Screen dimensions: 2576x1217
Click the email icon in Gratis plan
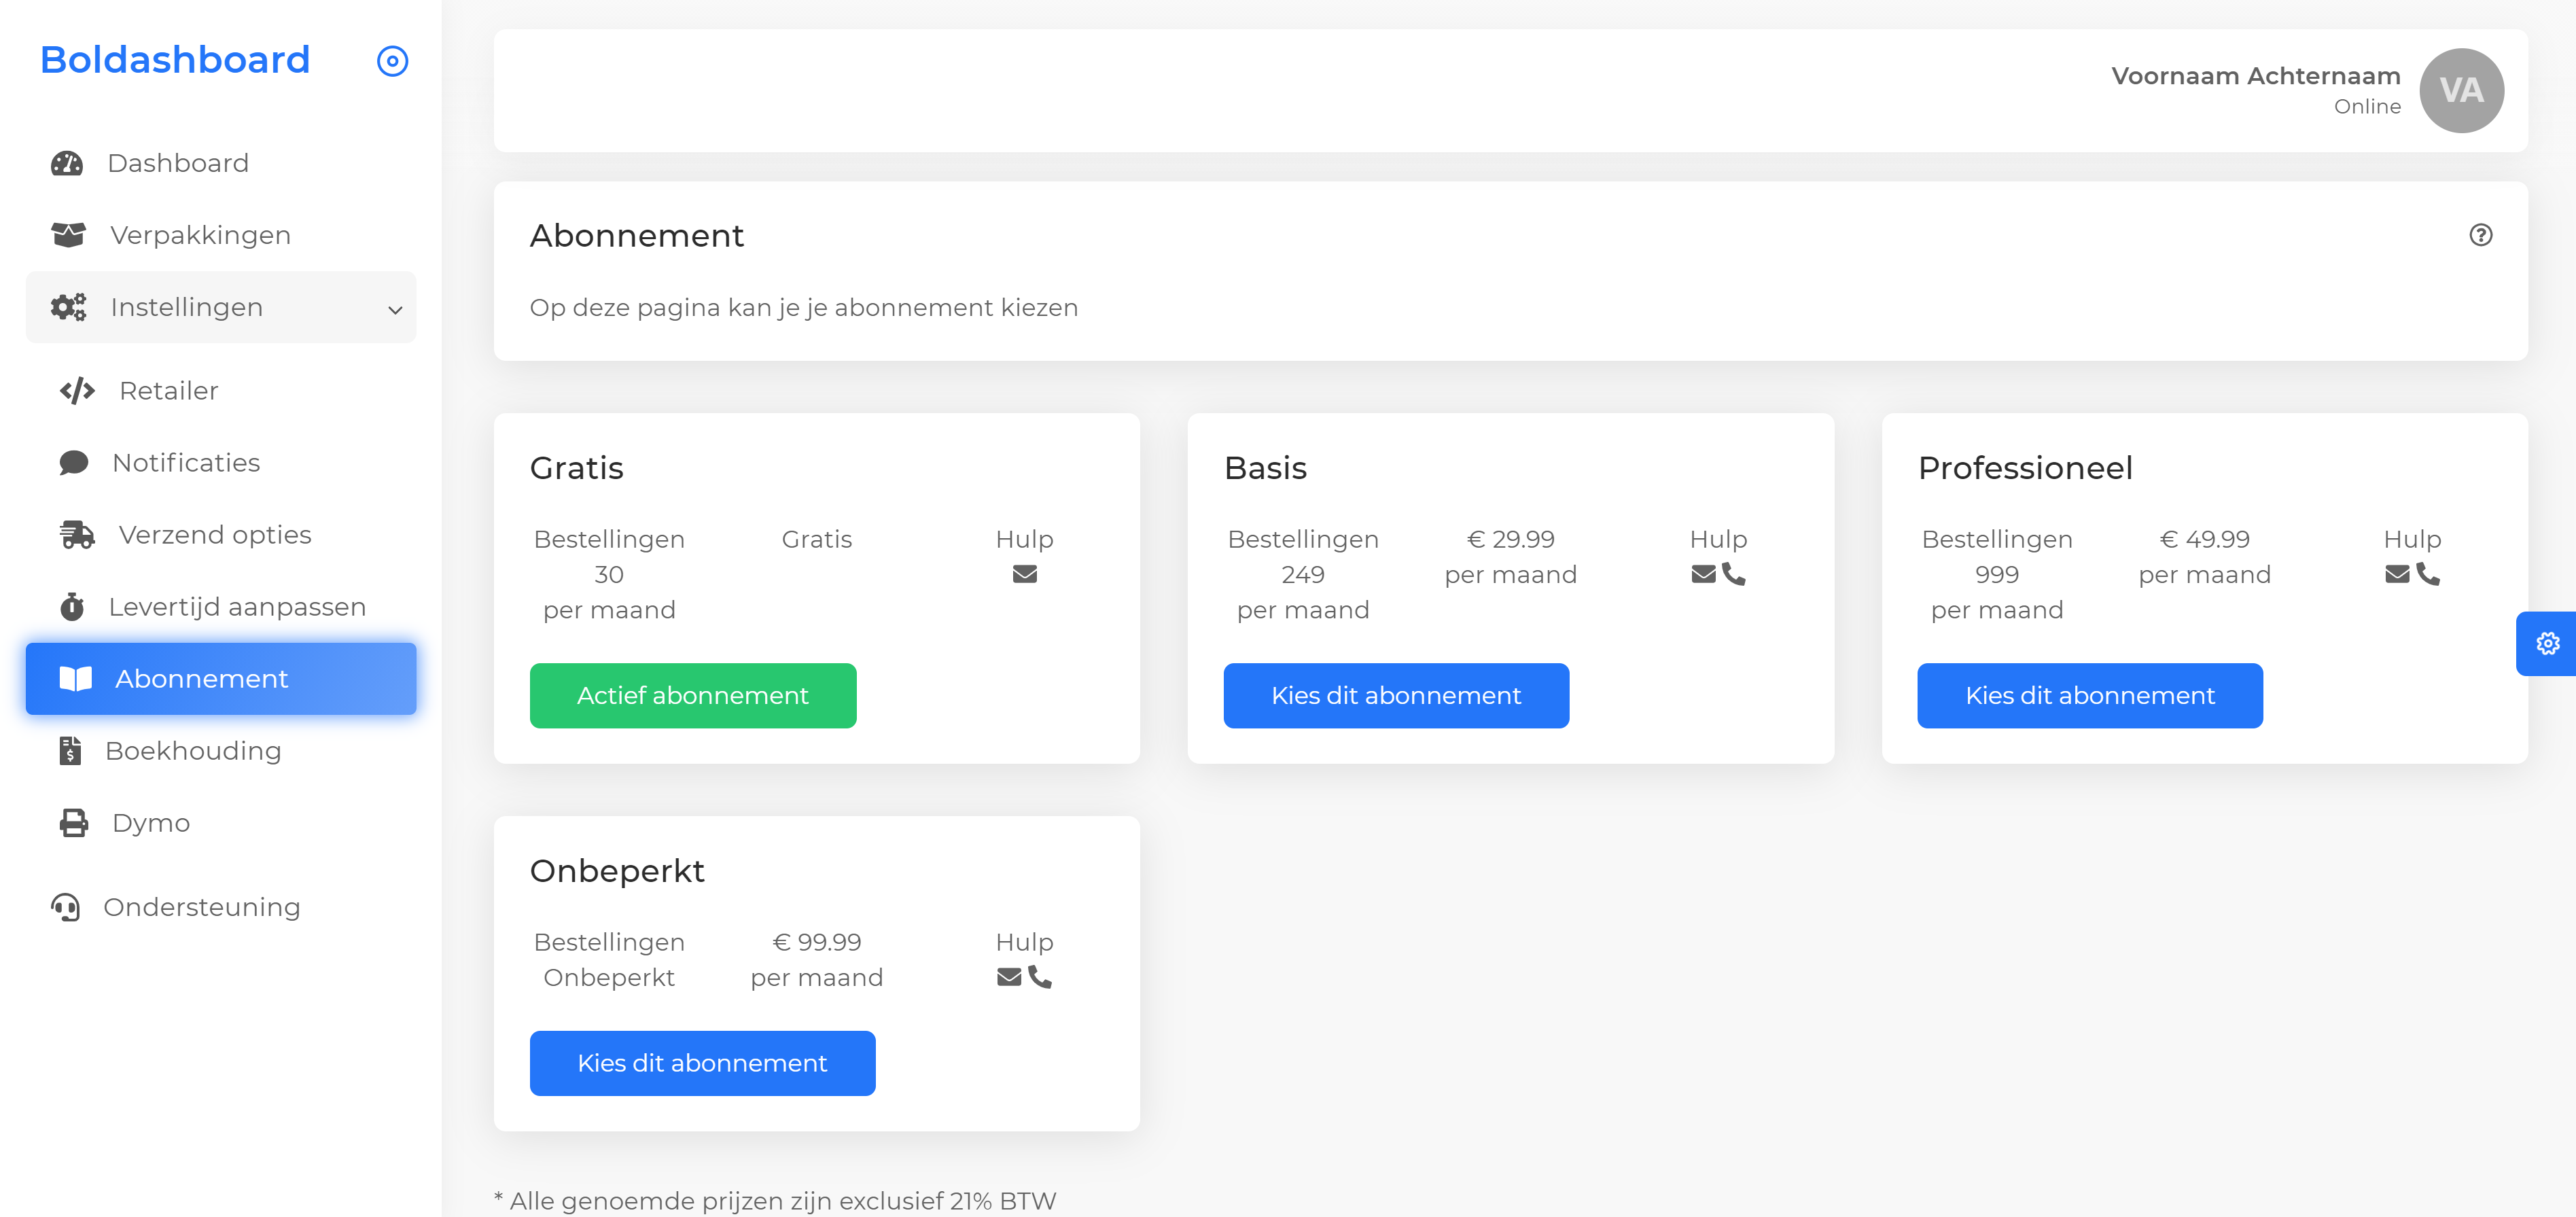coord(1024,574)
